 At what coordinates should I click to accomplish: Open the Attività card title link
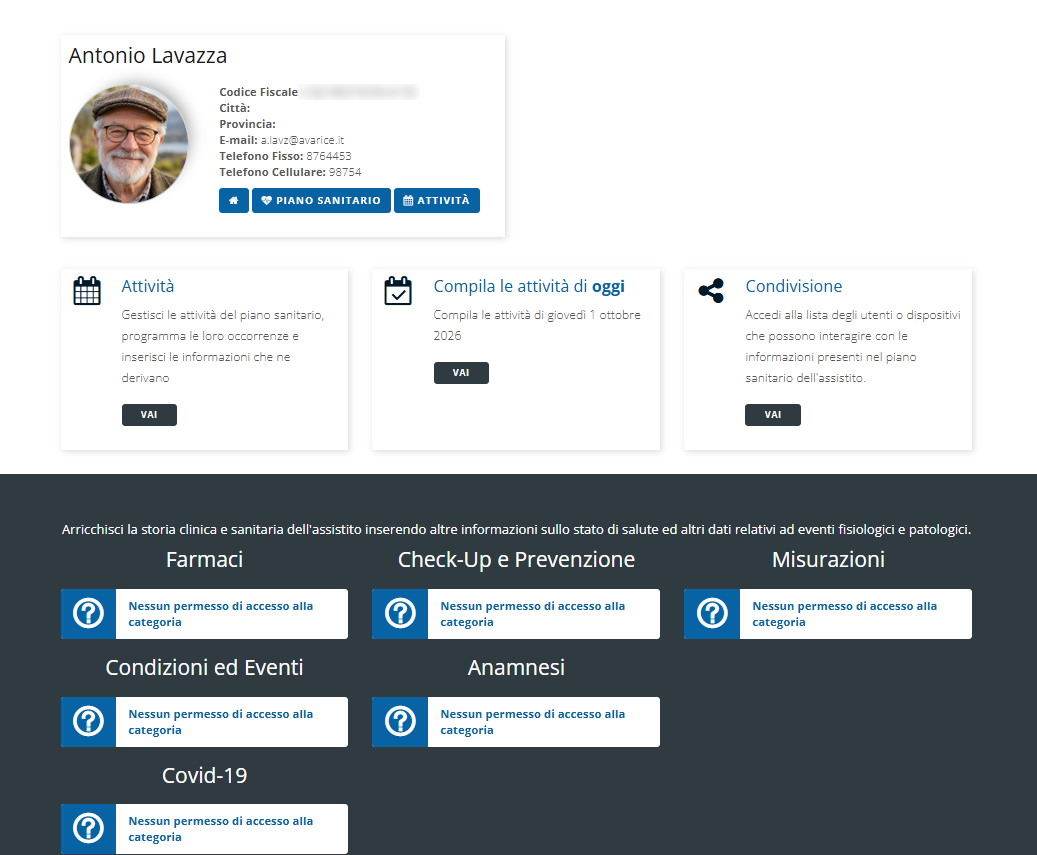(x=147, y=286)
